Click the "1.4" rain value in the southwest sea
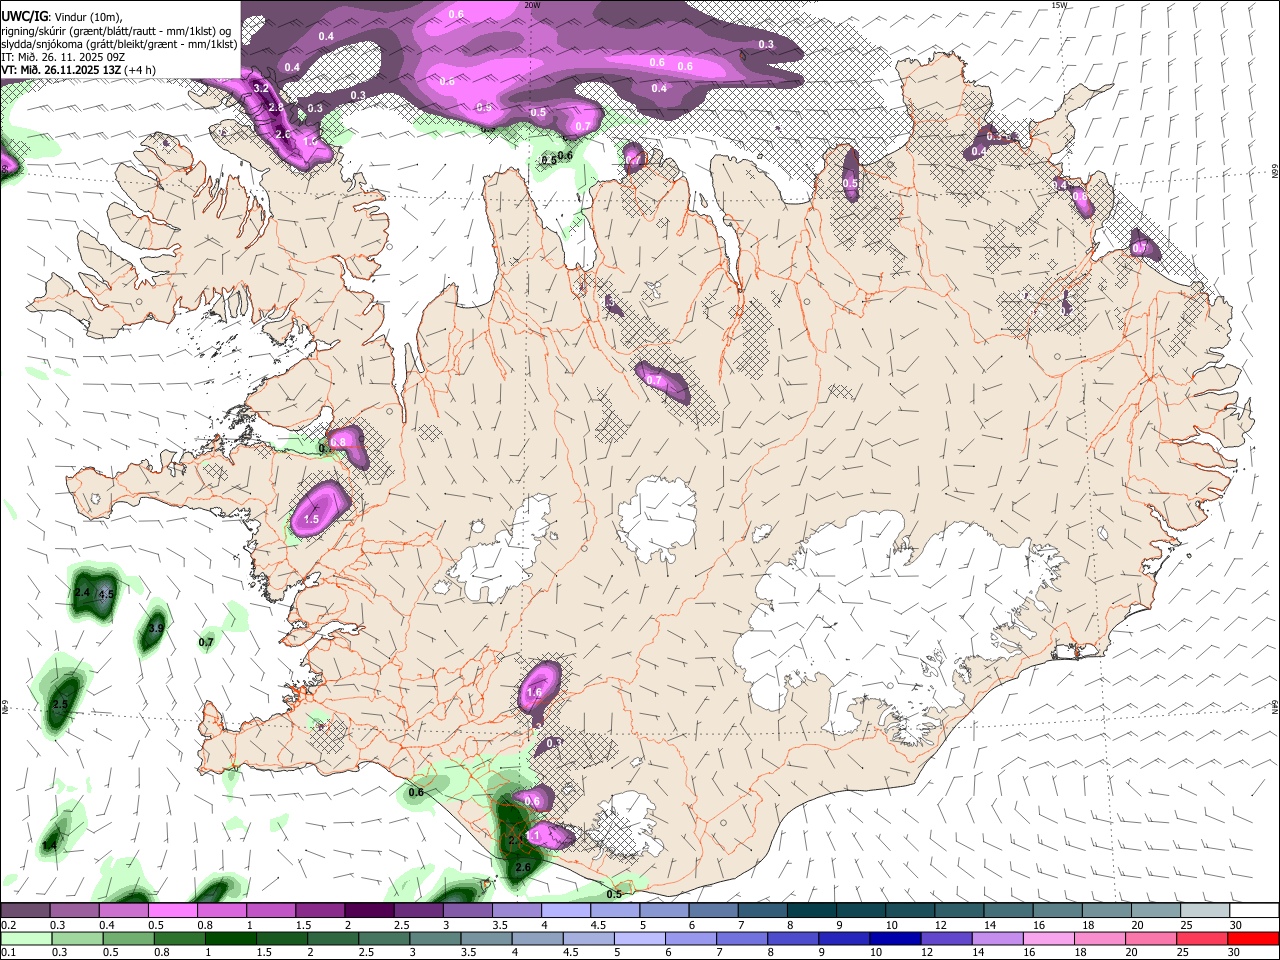 point(49,847)
